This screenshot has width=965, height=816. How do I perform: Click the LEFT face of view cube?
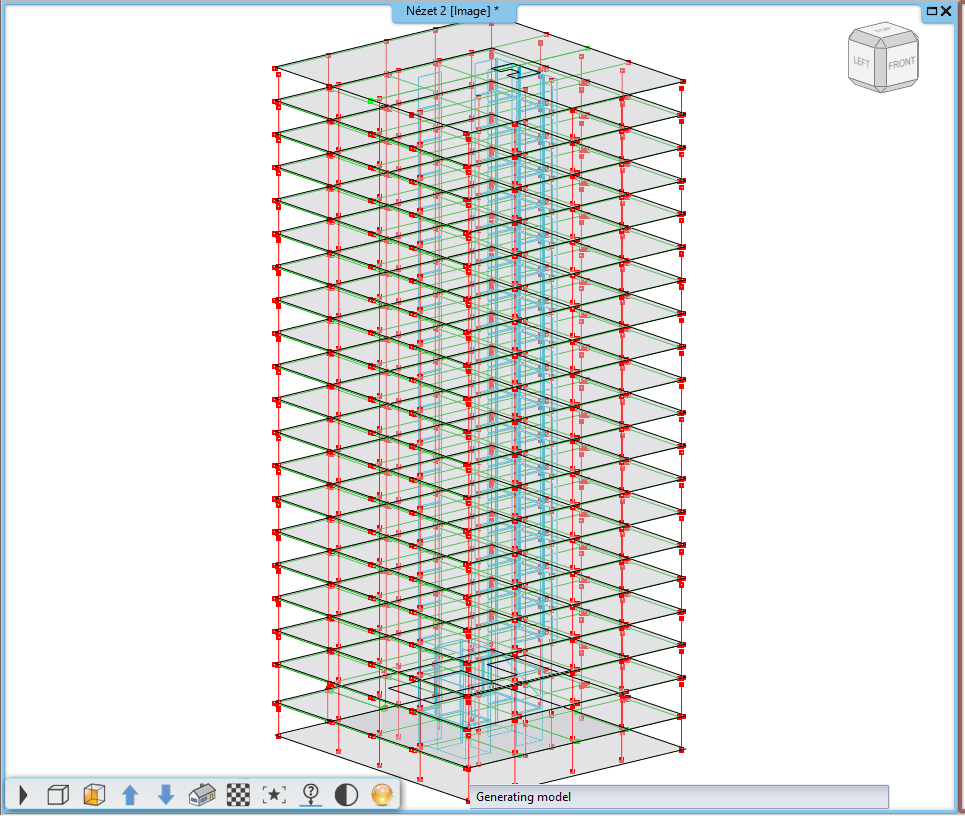coord(862,62)
